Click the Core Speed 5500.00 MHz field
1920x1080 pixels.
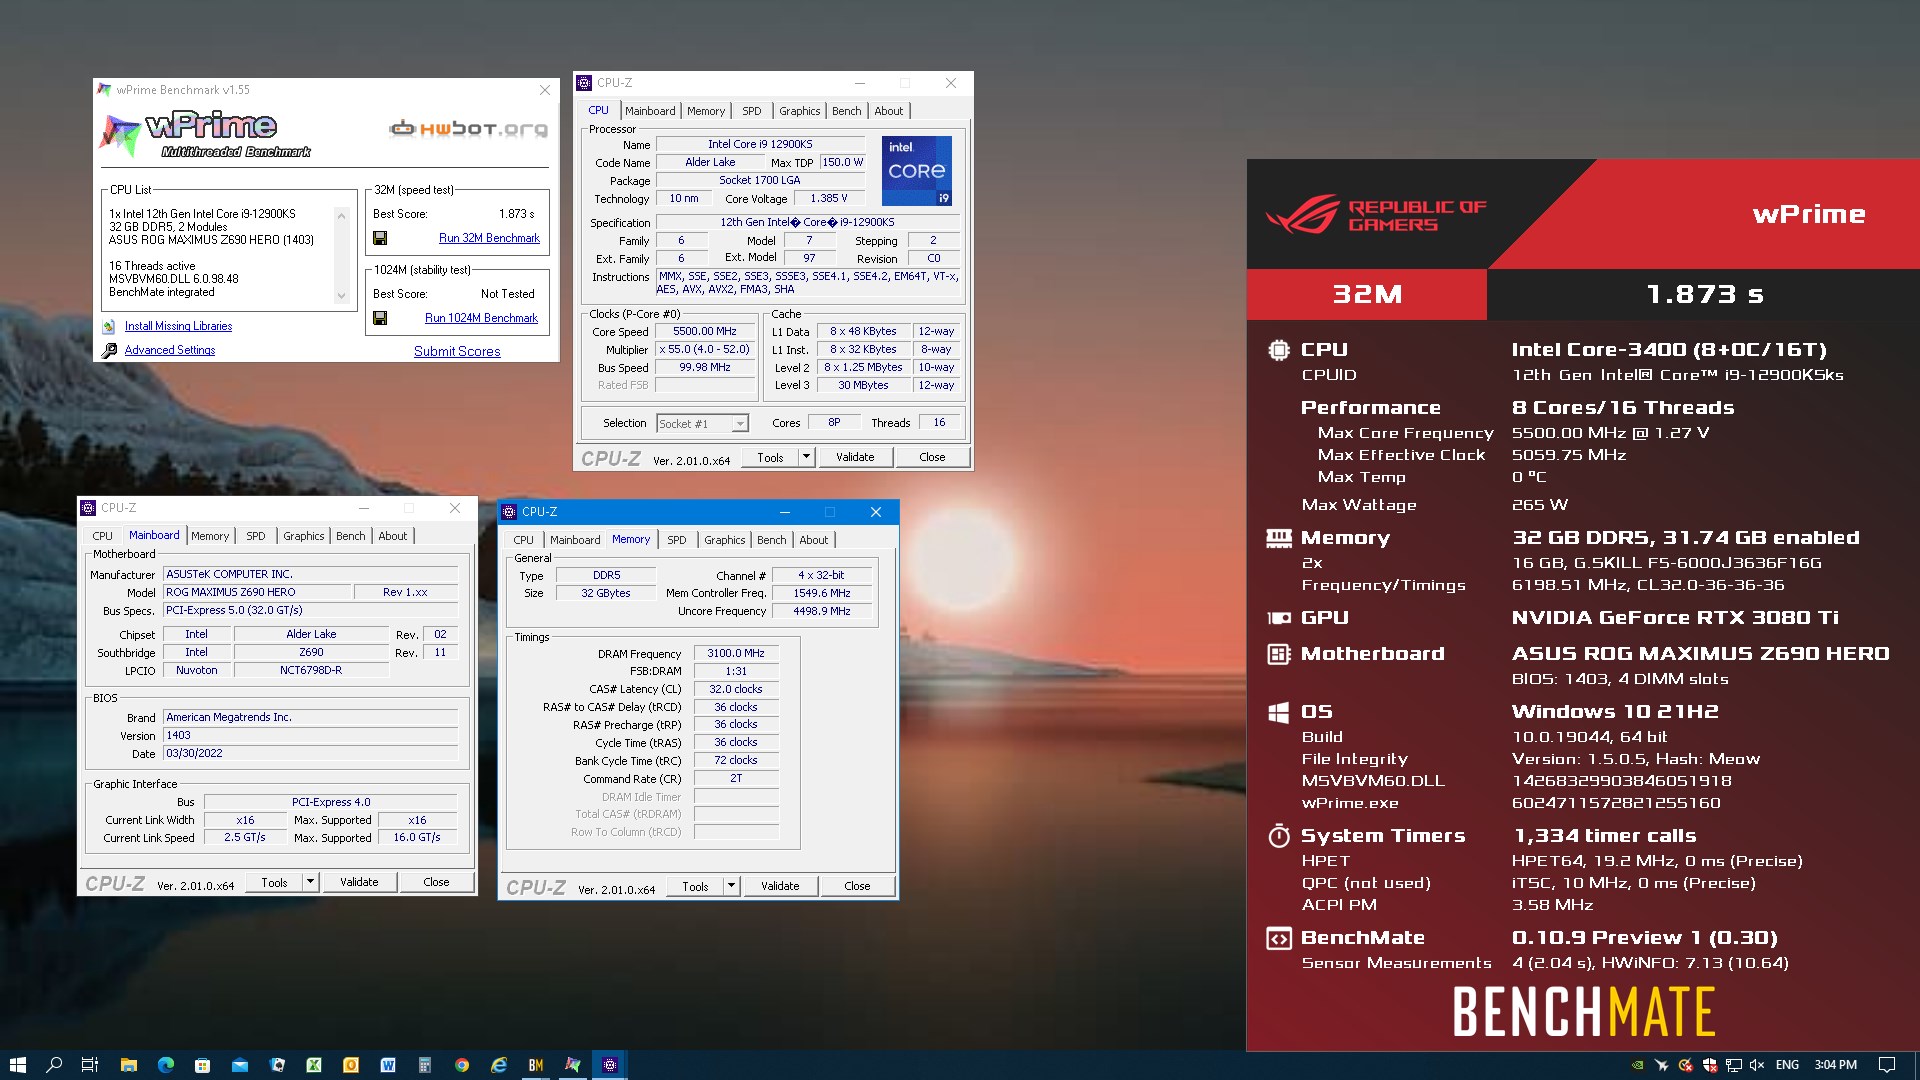point(704,331)
